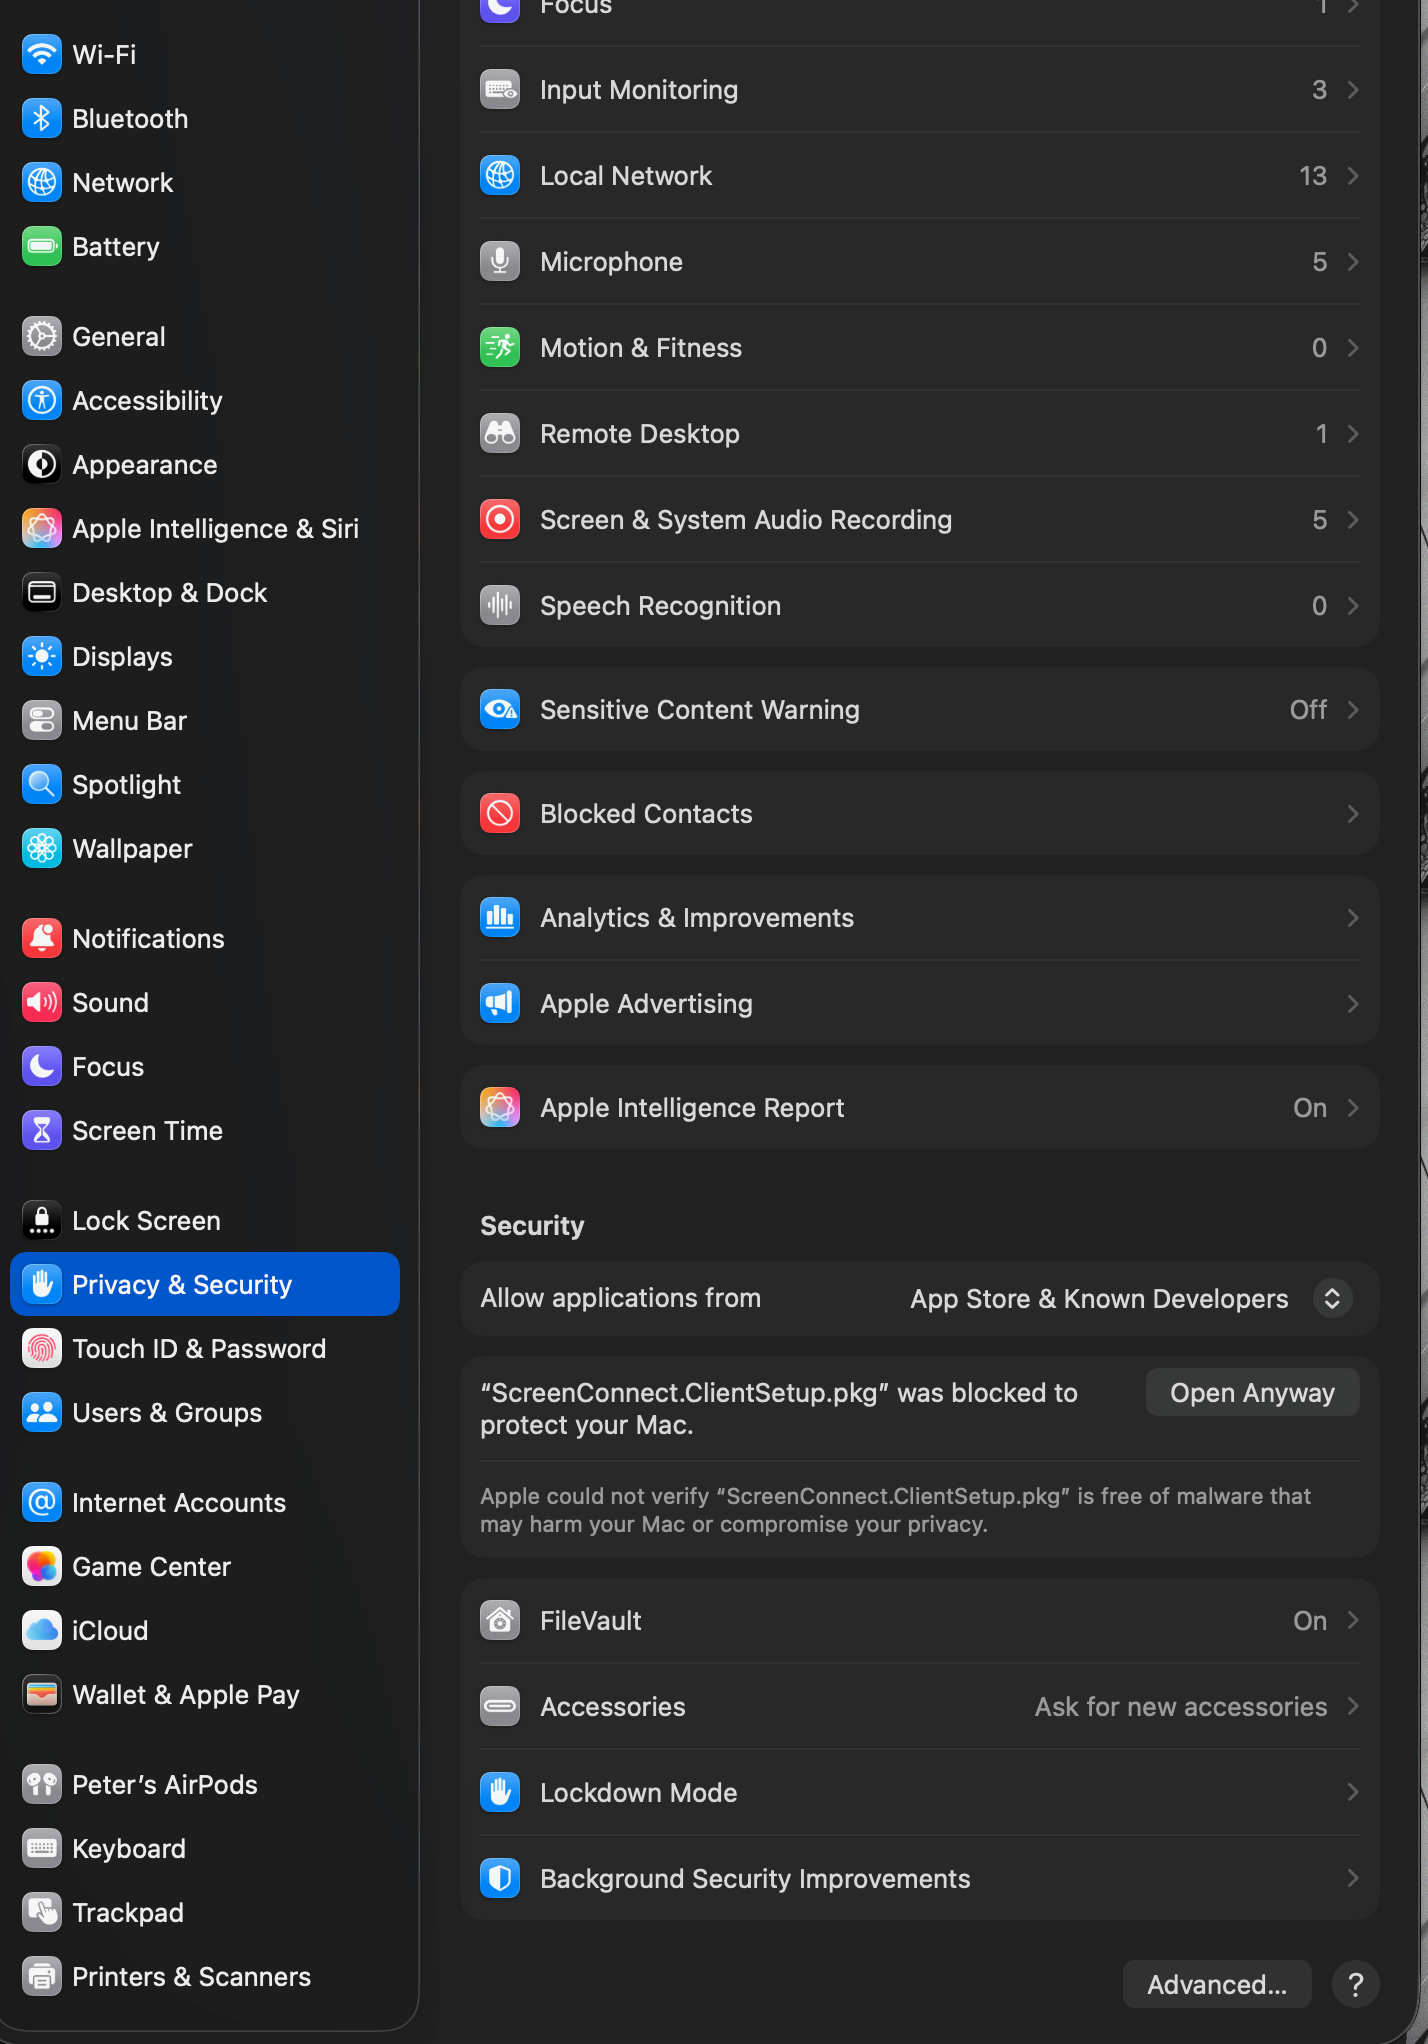Viewport: 1428px width, 2044px height.
Task: Open the Users & Groups icon
Action: point(42,1413)
